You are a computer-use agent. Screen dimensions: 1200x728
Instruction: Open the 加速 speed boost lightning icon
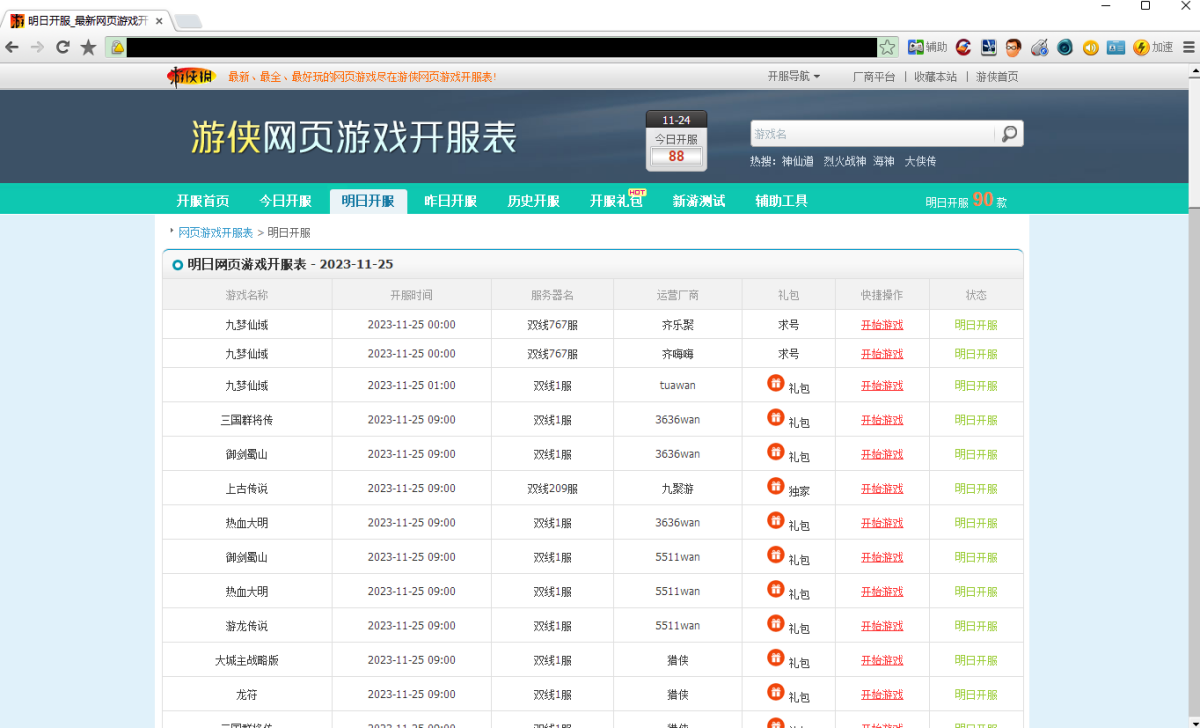point(1140,47)
